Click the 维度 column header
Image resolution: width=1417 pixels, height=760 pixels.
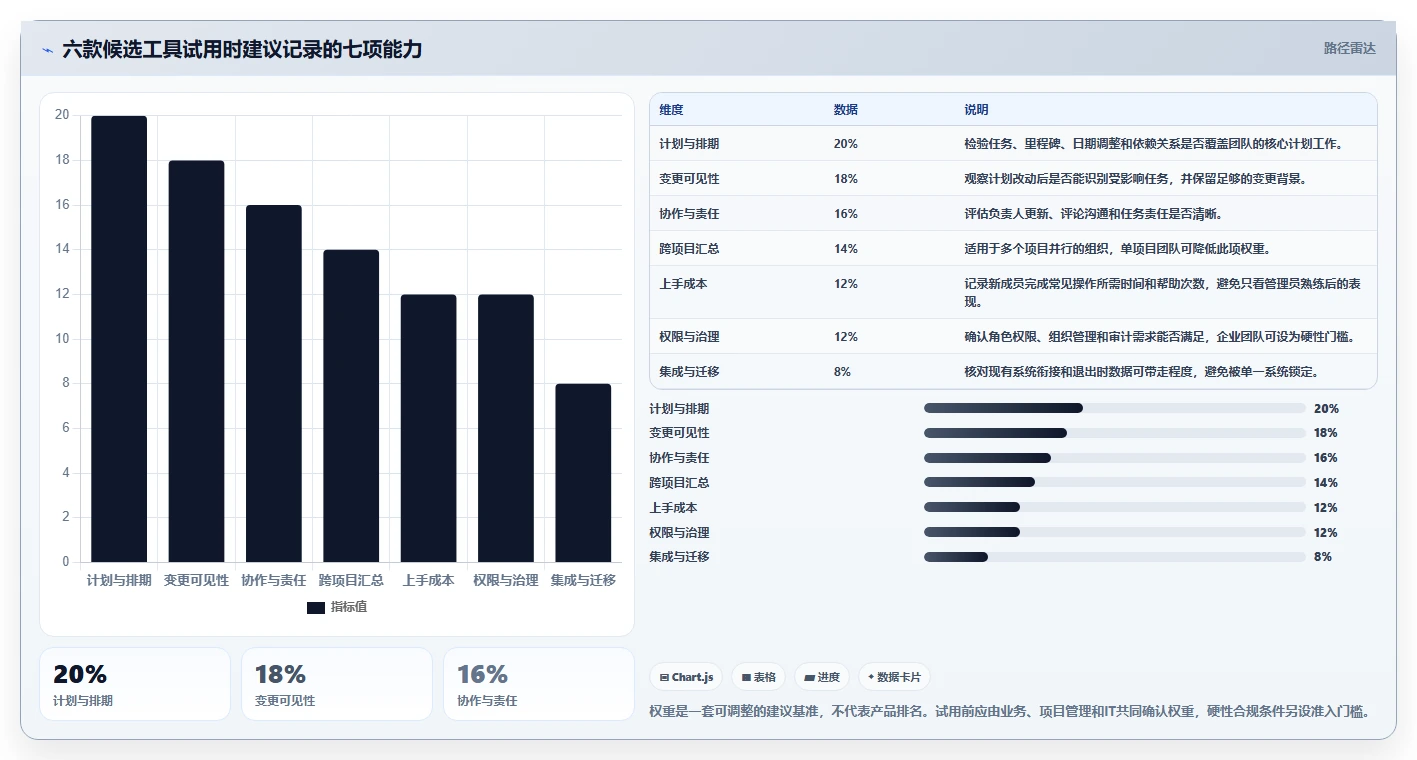[671, 110]
